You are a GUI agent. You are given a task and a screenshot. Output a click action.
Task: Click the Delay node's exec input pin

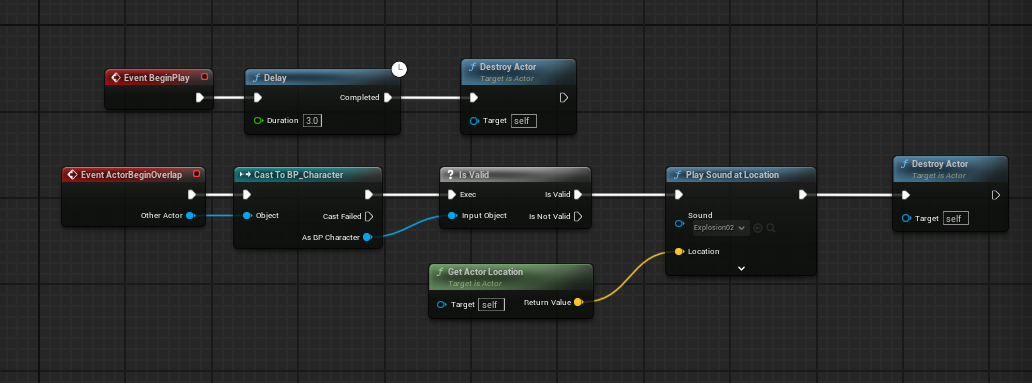[x=257, y=97]
